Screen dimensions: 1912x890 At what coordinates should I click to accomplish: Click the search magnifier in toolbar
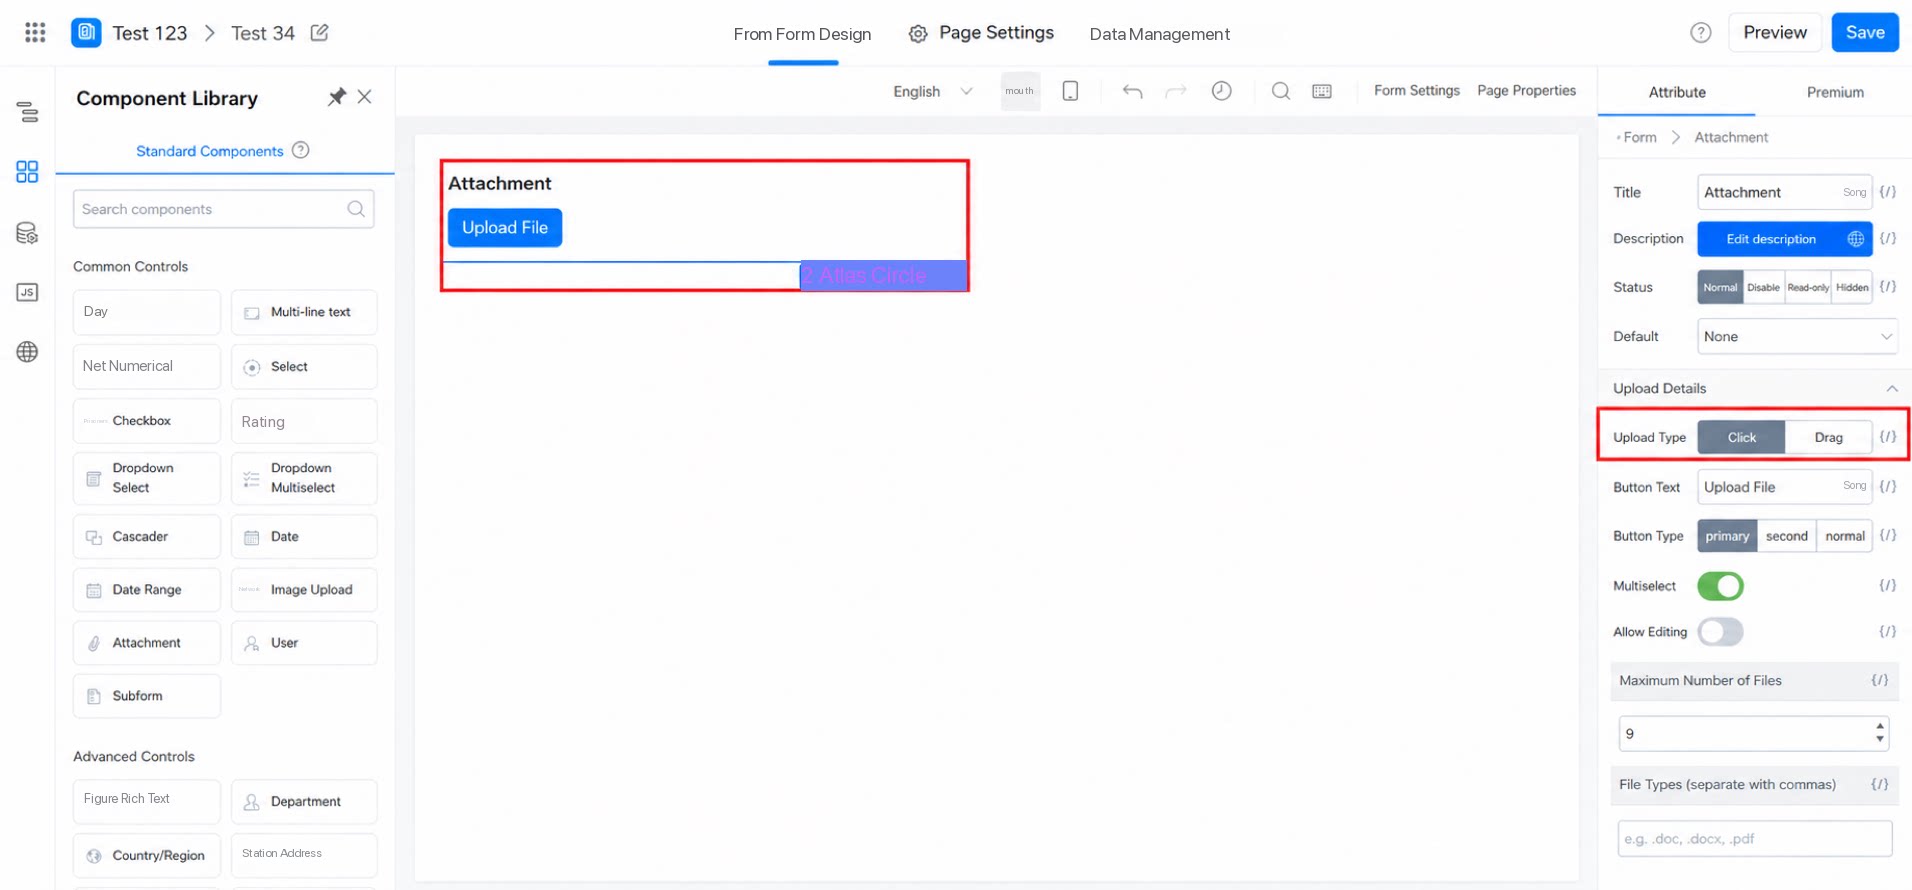click(x=1280, y=91)
